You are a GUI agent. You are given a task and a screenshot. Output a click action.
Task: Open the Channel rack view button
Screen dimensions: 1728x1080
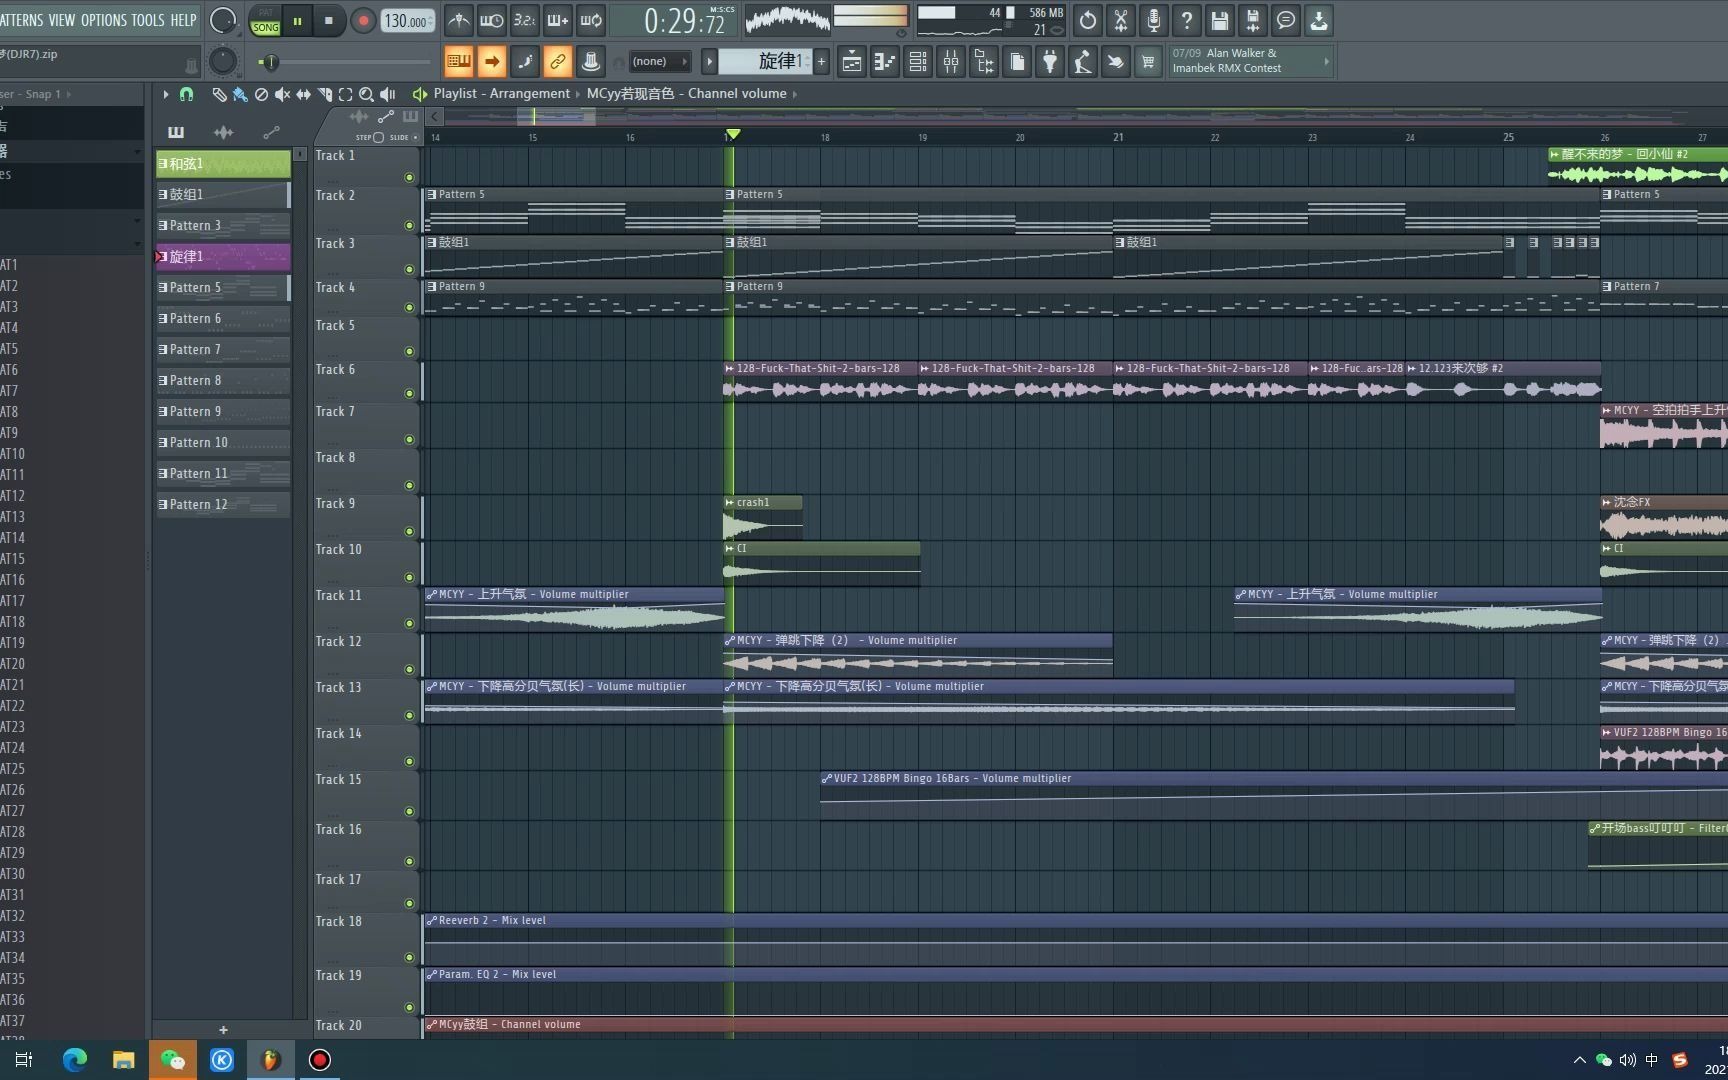(x=917, y=62)
